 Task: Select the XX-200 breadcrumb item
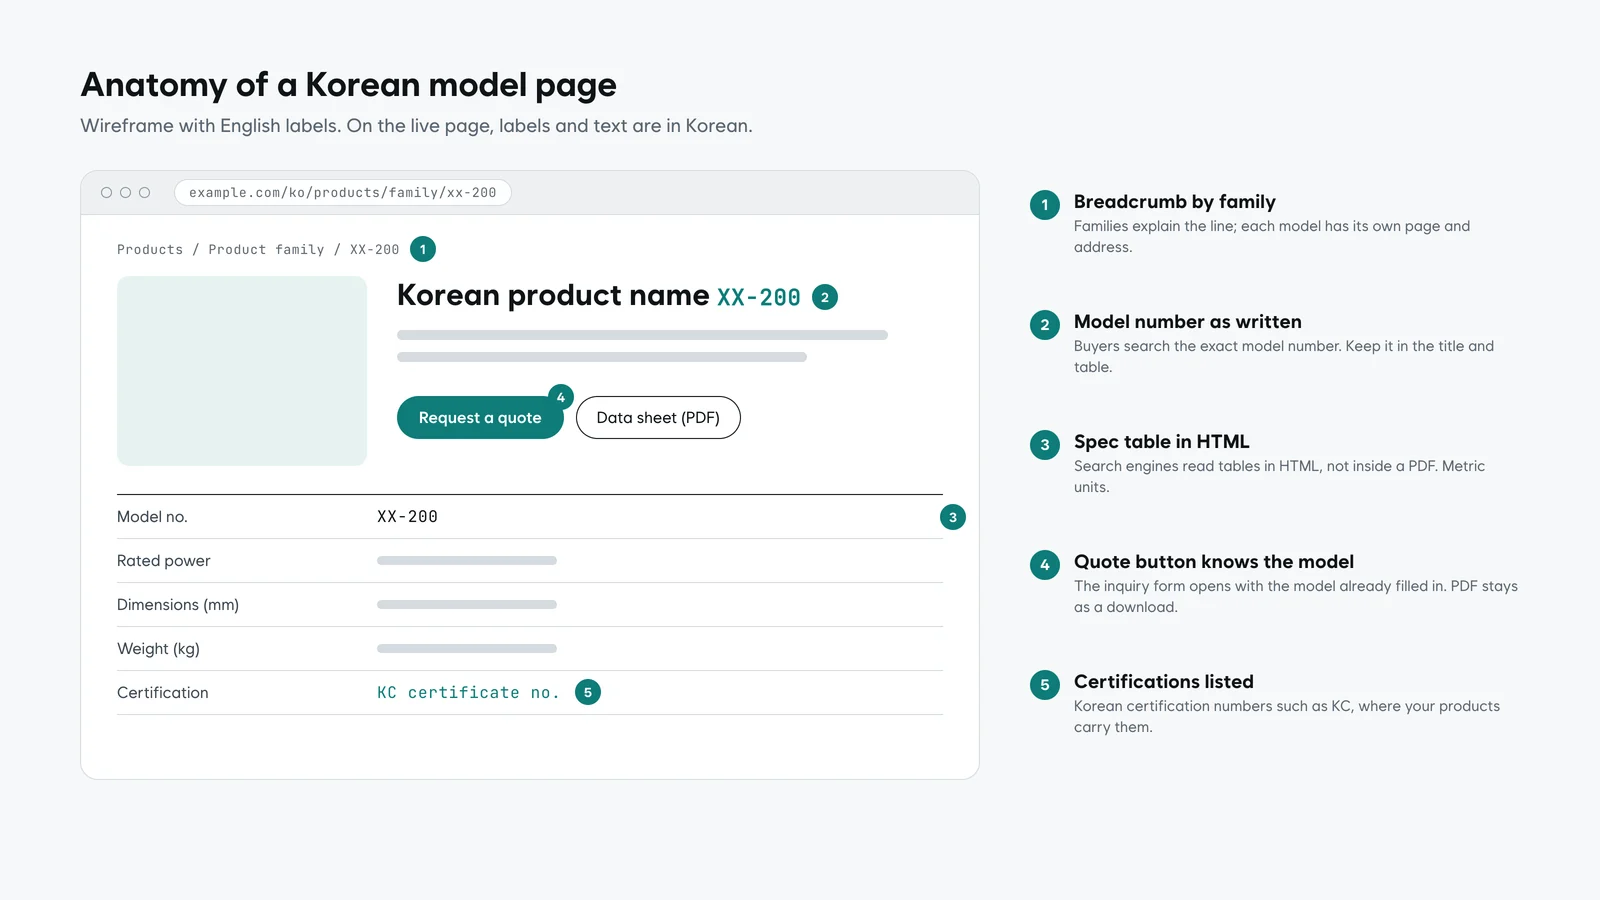tap(374, 250)
